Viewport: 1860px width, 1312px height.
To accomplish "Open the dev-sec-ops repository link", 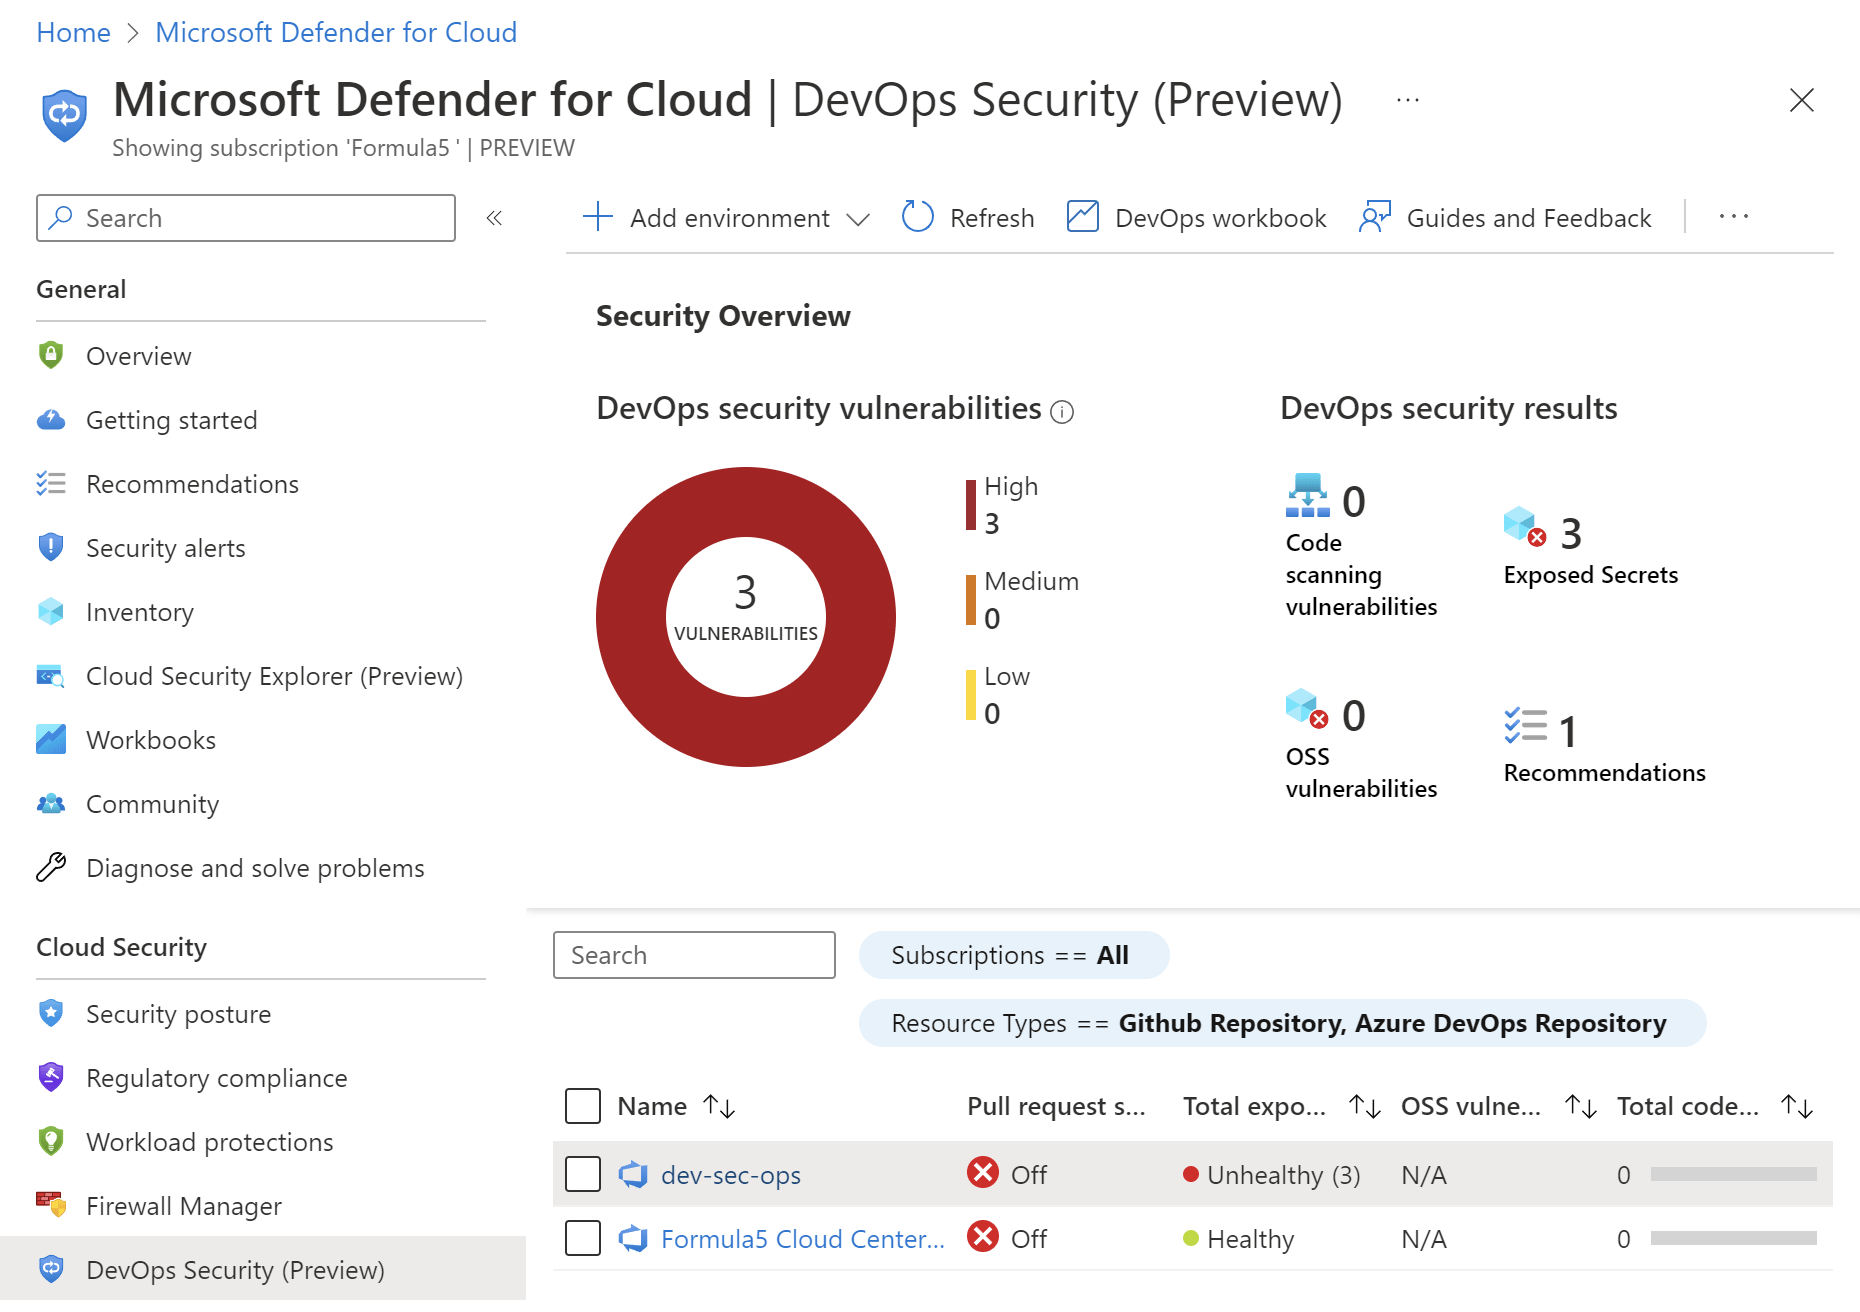I will click(730, 1175).
